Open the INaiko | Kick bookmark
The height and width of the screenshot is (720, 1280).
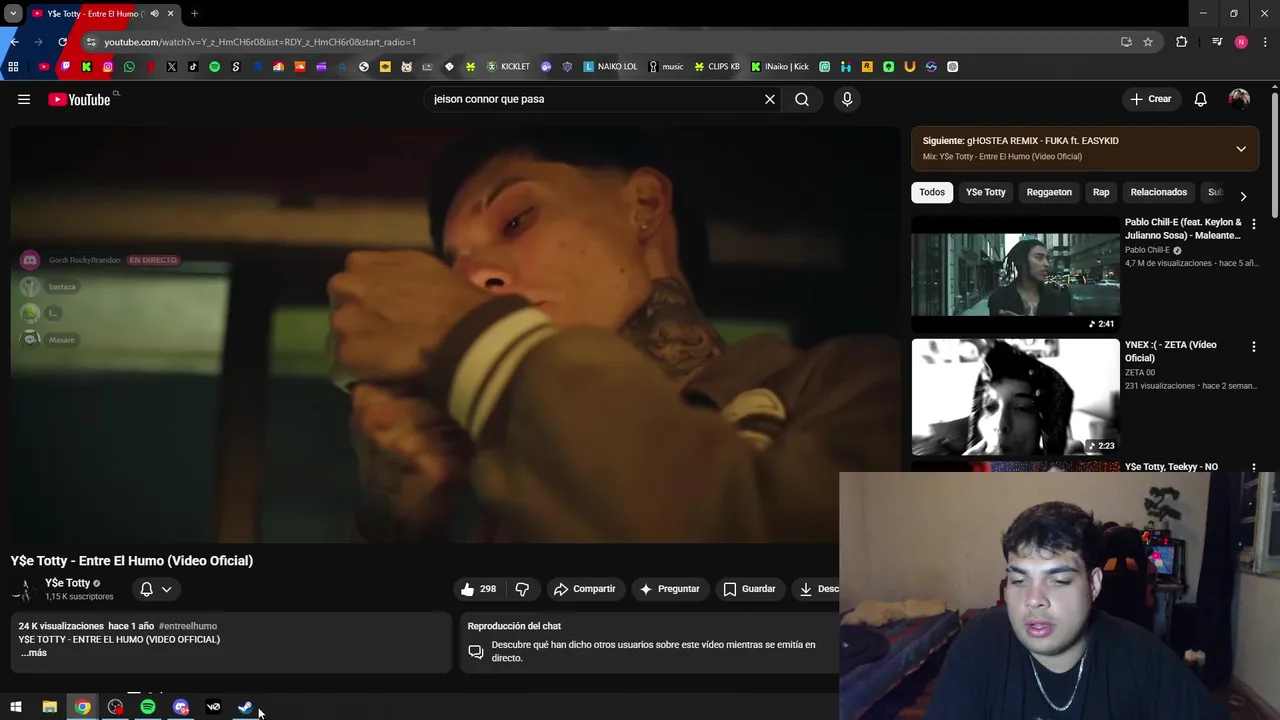780,67
